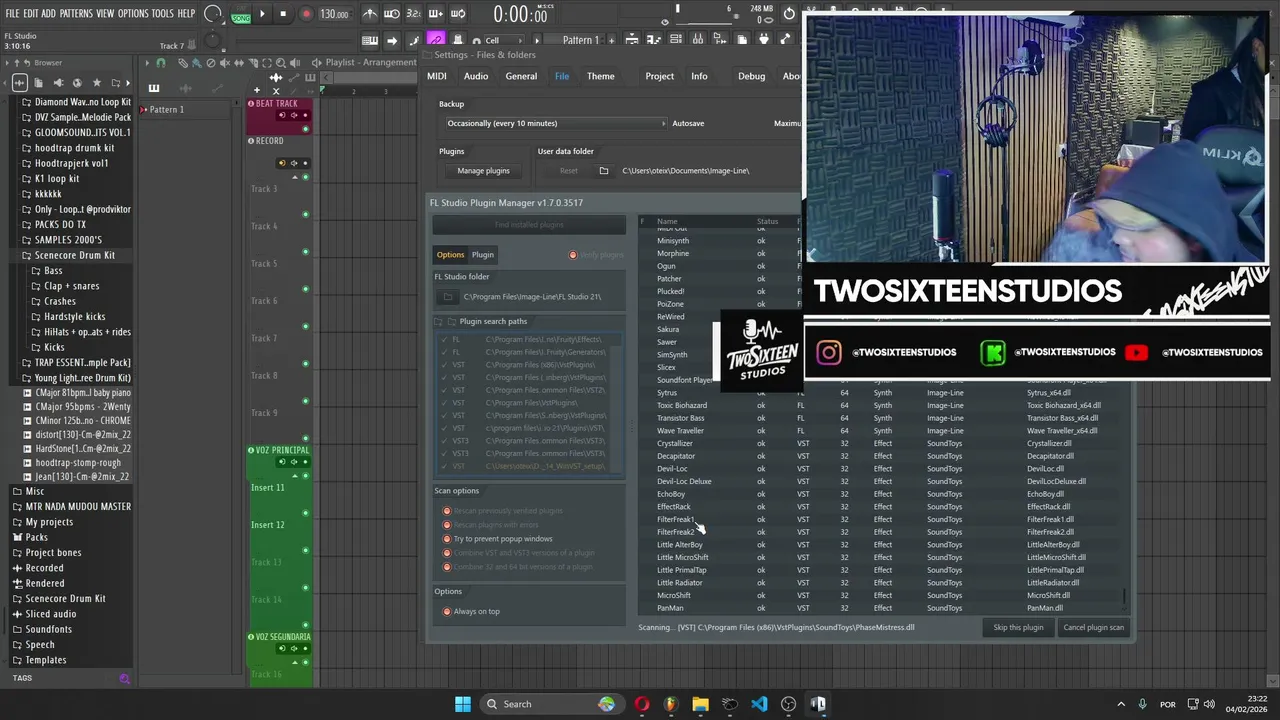The image size is (1280, 720).
Task: Open the piano roll keyboard icon
Action: coord(369,40)
